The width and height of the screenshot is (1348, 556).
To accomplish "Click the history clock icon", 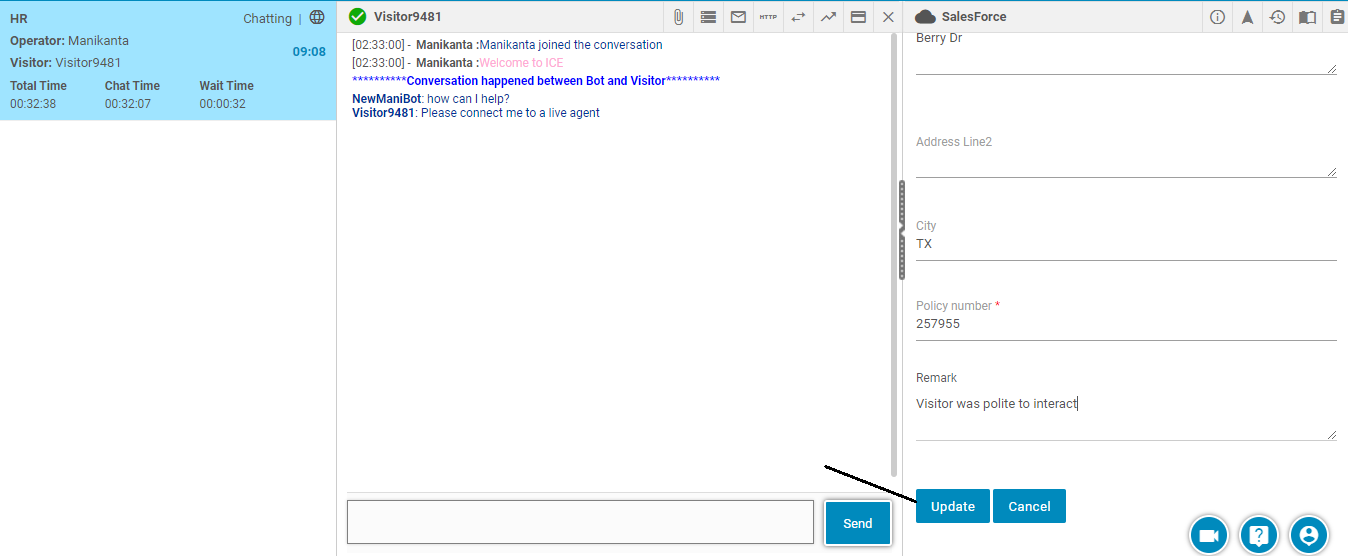I will click(1277, 17).
